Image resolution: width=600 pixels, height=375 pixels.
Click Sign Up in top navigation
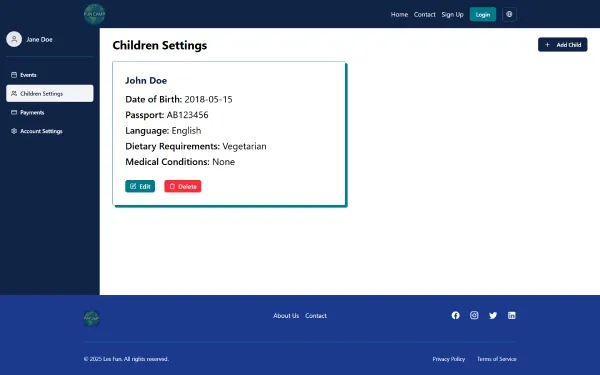[452, 15]
